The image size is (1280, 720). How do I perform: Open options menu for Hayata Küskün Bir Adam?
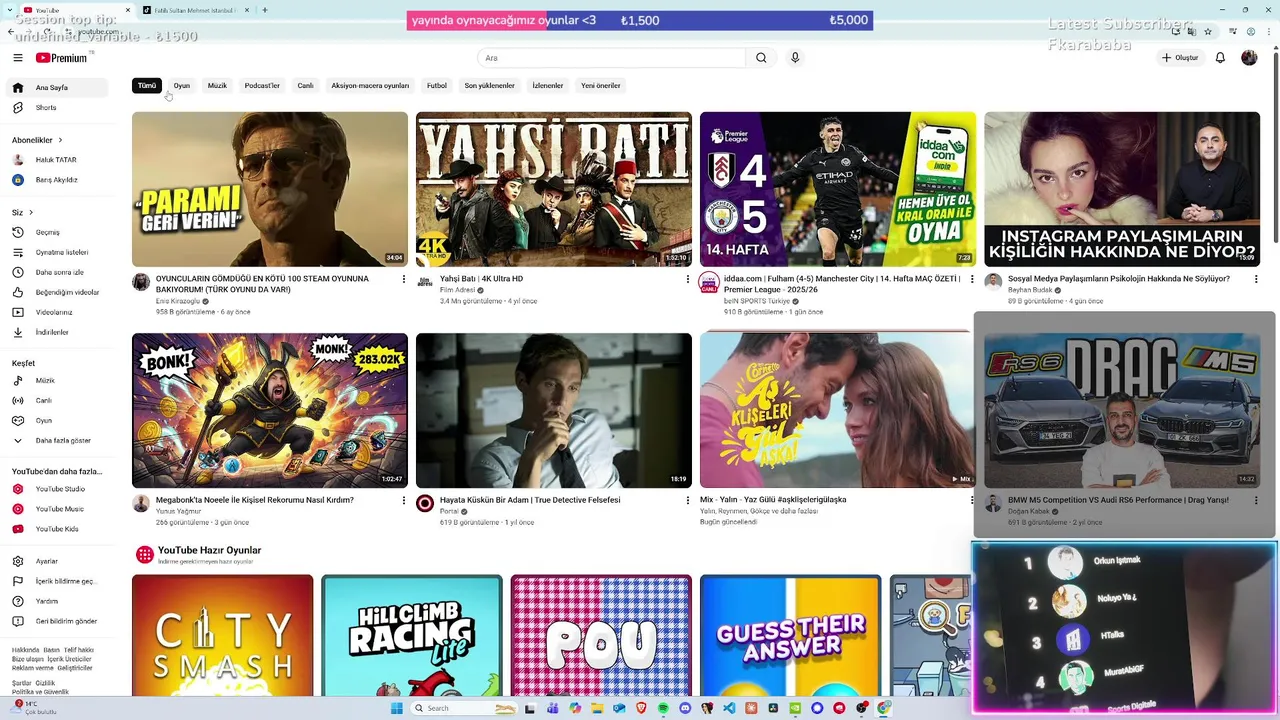pyautogui.click(x=687, y=500)
